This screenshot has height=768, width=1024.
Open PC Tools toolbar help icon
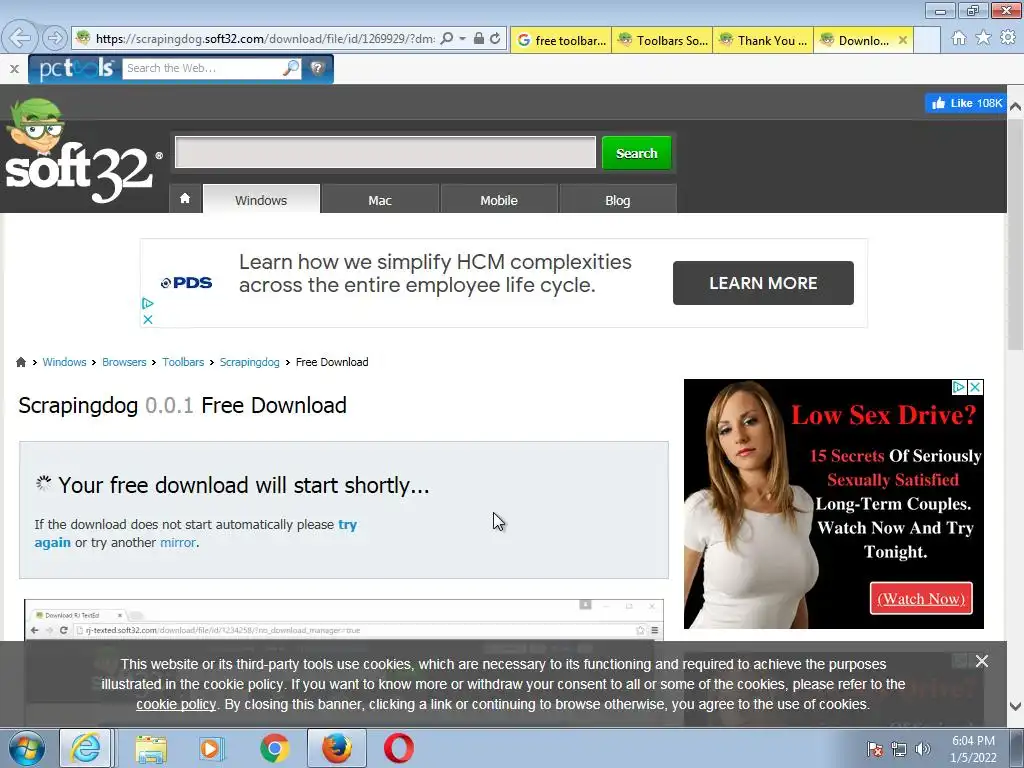tap(317, 68)
